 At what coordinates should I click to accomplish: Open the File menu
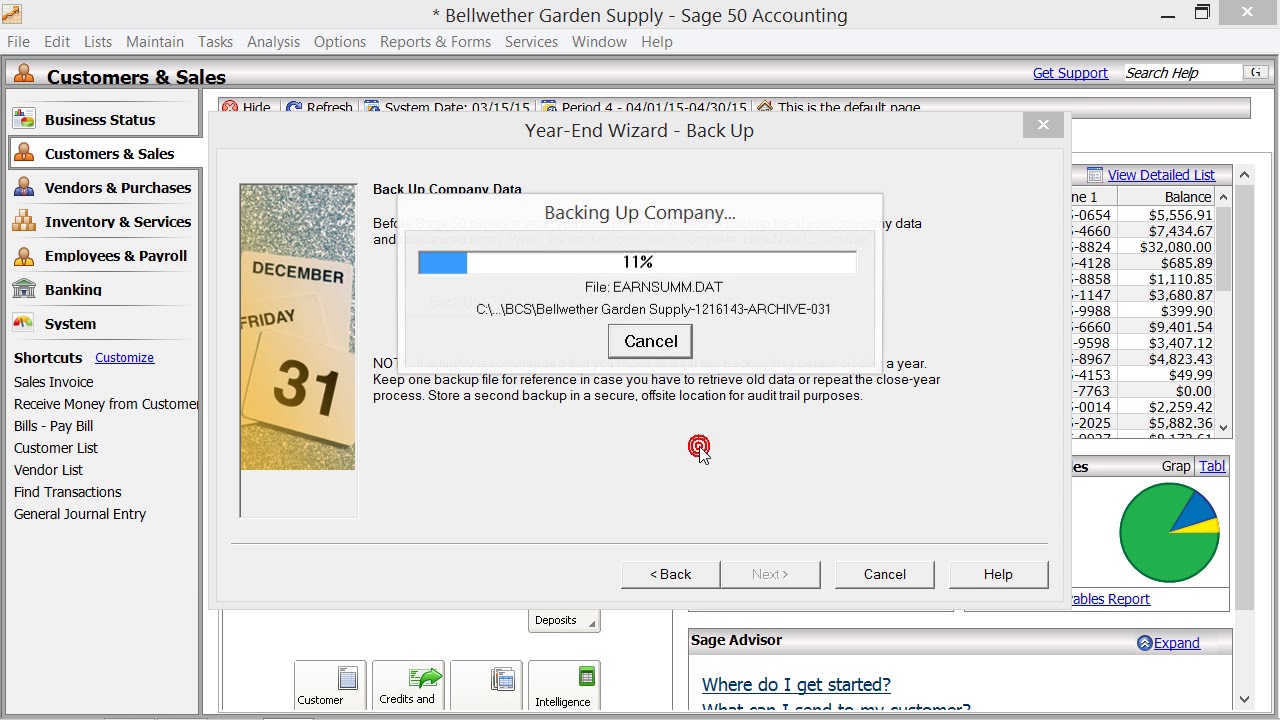18,42
